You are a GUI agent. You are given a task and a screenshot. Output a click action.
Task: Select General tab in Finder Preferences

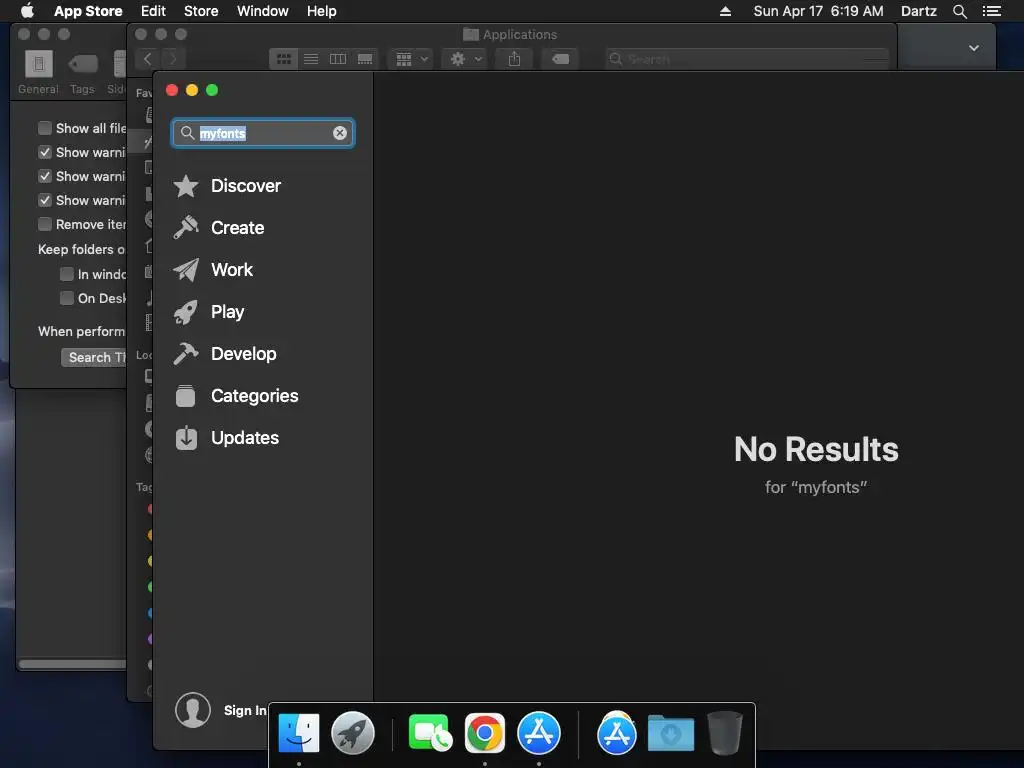(x=39, y=72)
